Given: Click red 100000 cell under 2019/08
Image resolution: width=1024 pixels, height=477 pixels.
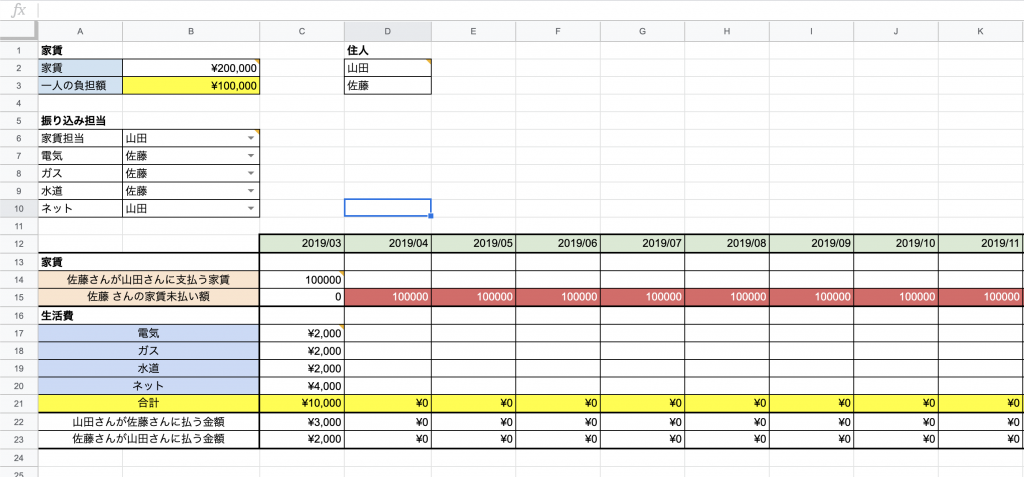Looking at the screenshot, I should pyautogui.click(x=728, y=297).
